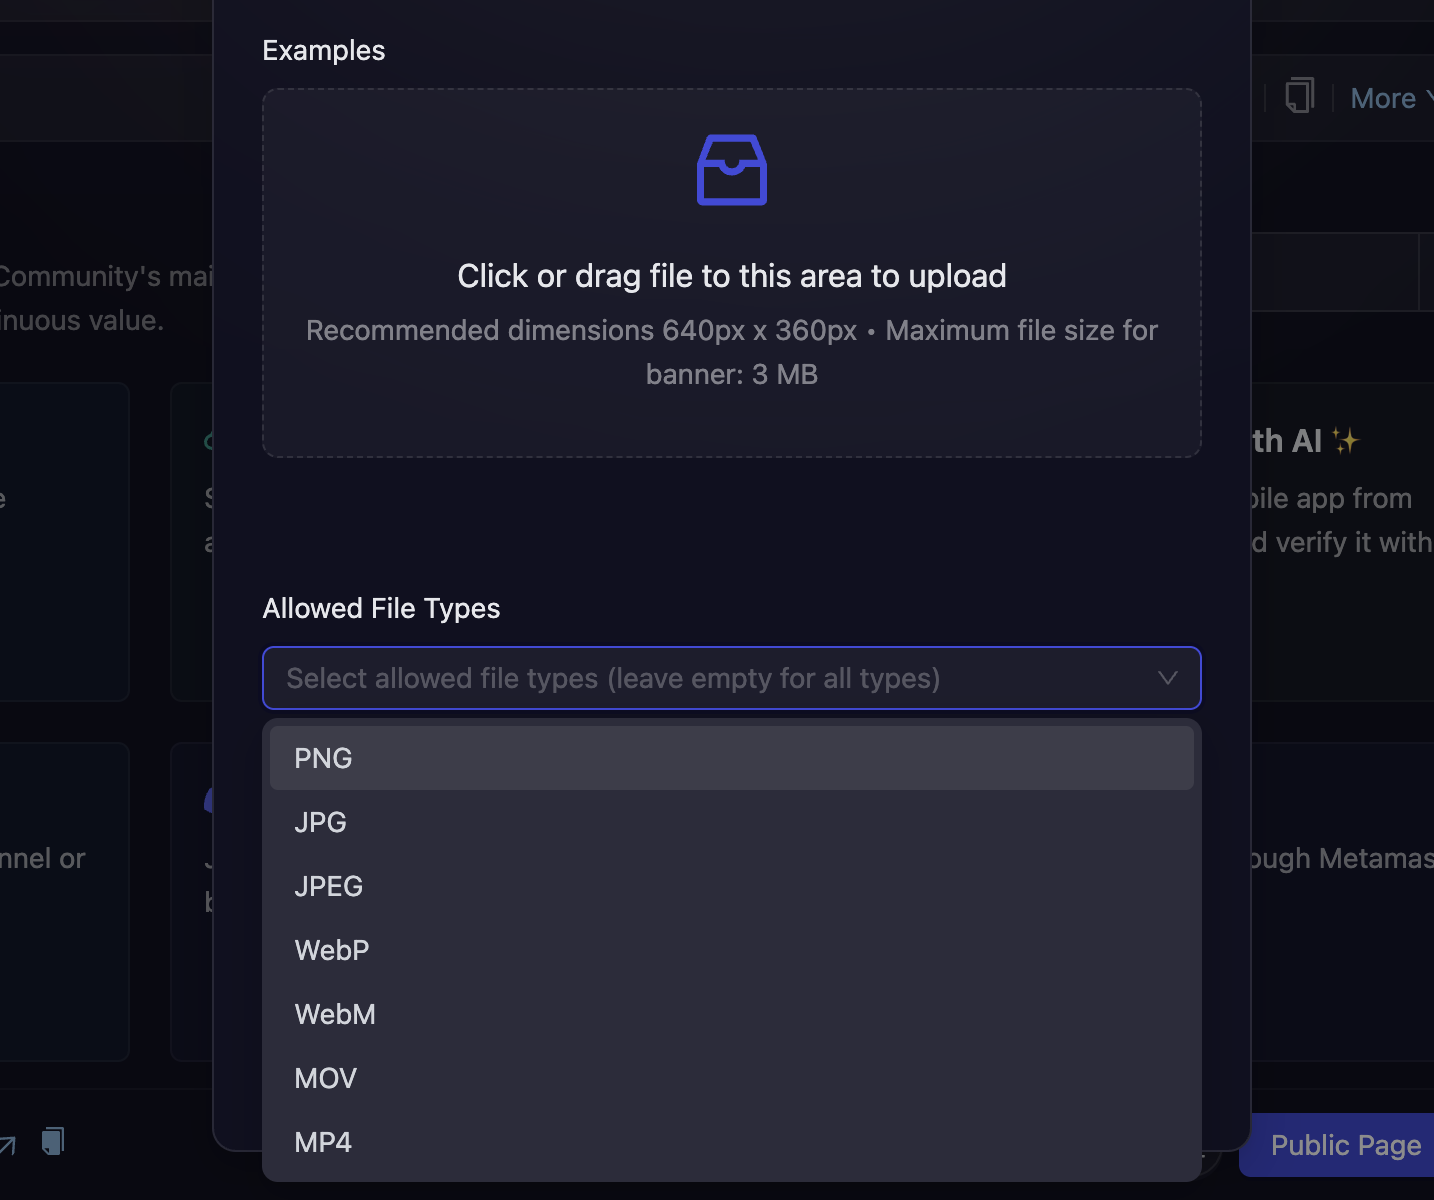Image resolution: width=1434 pixels, height=1200 pixels.
Task: Collapse the dropdown using its chevron arrow
Action: point(1167,678)
